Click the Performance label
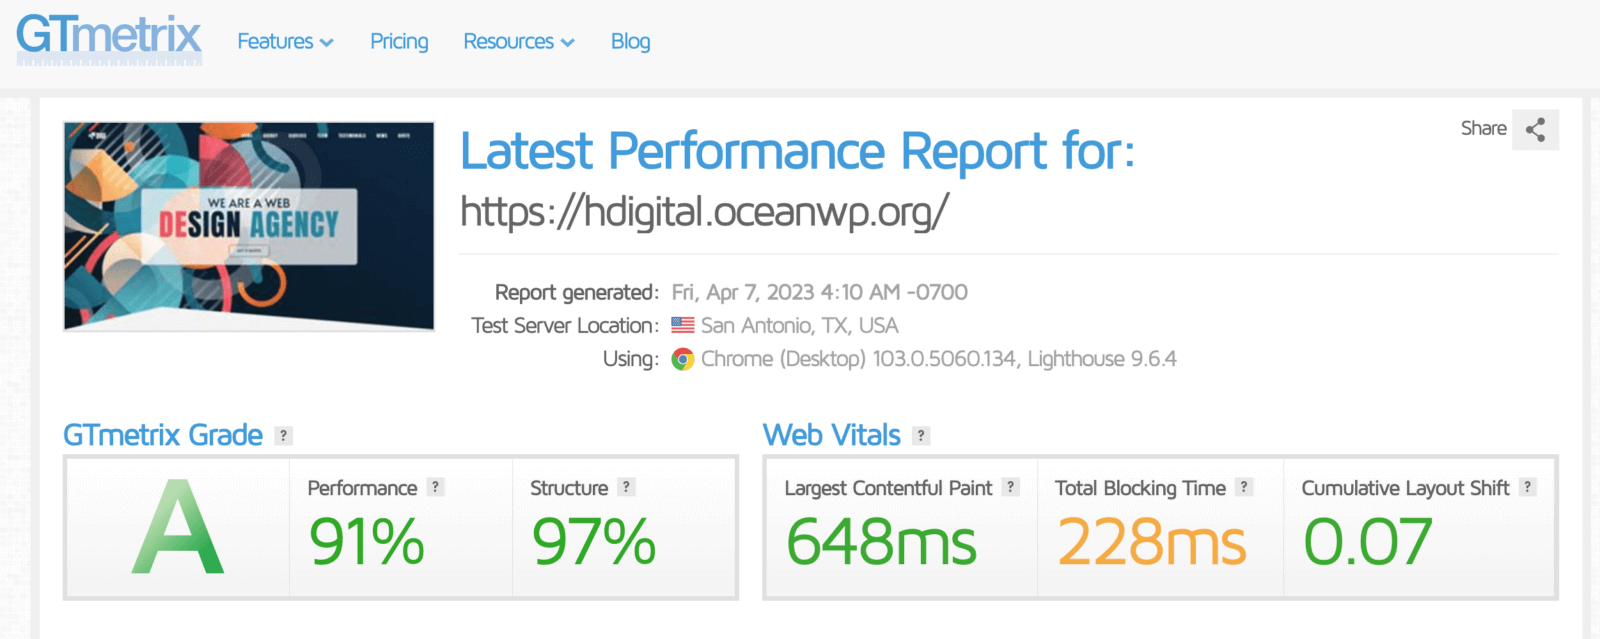 (x=362, y=488)
